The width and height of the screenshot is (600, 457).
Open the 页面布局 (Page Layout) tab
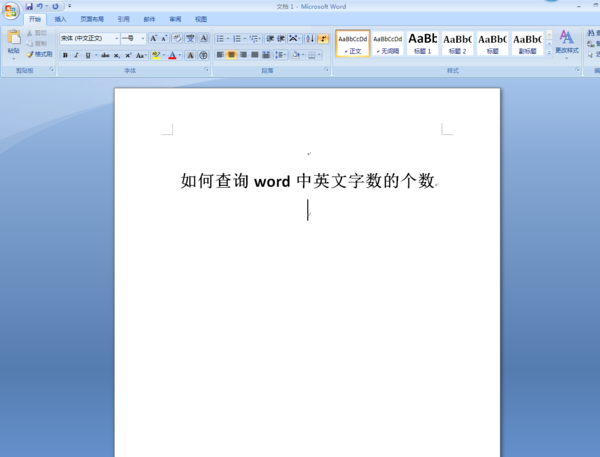[x=92, y=19]
